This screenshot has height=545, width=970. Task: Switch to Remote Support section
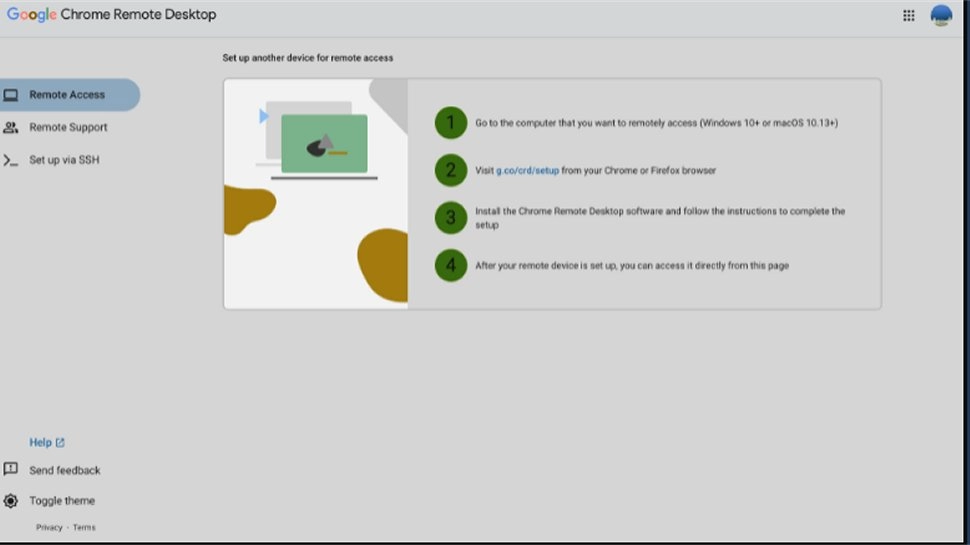pos(70,127)
